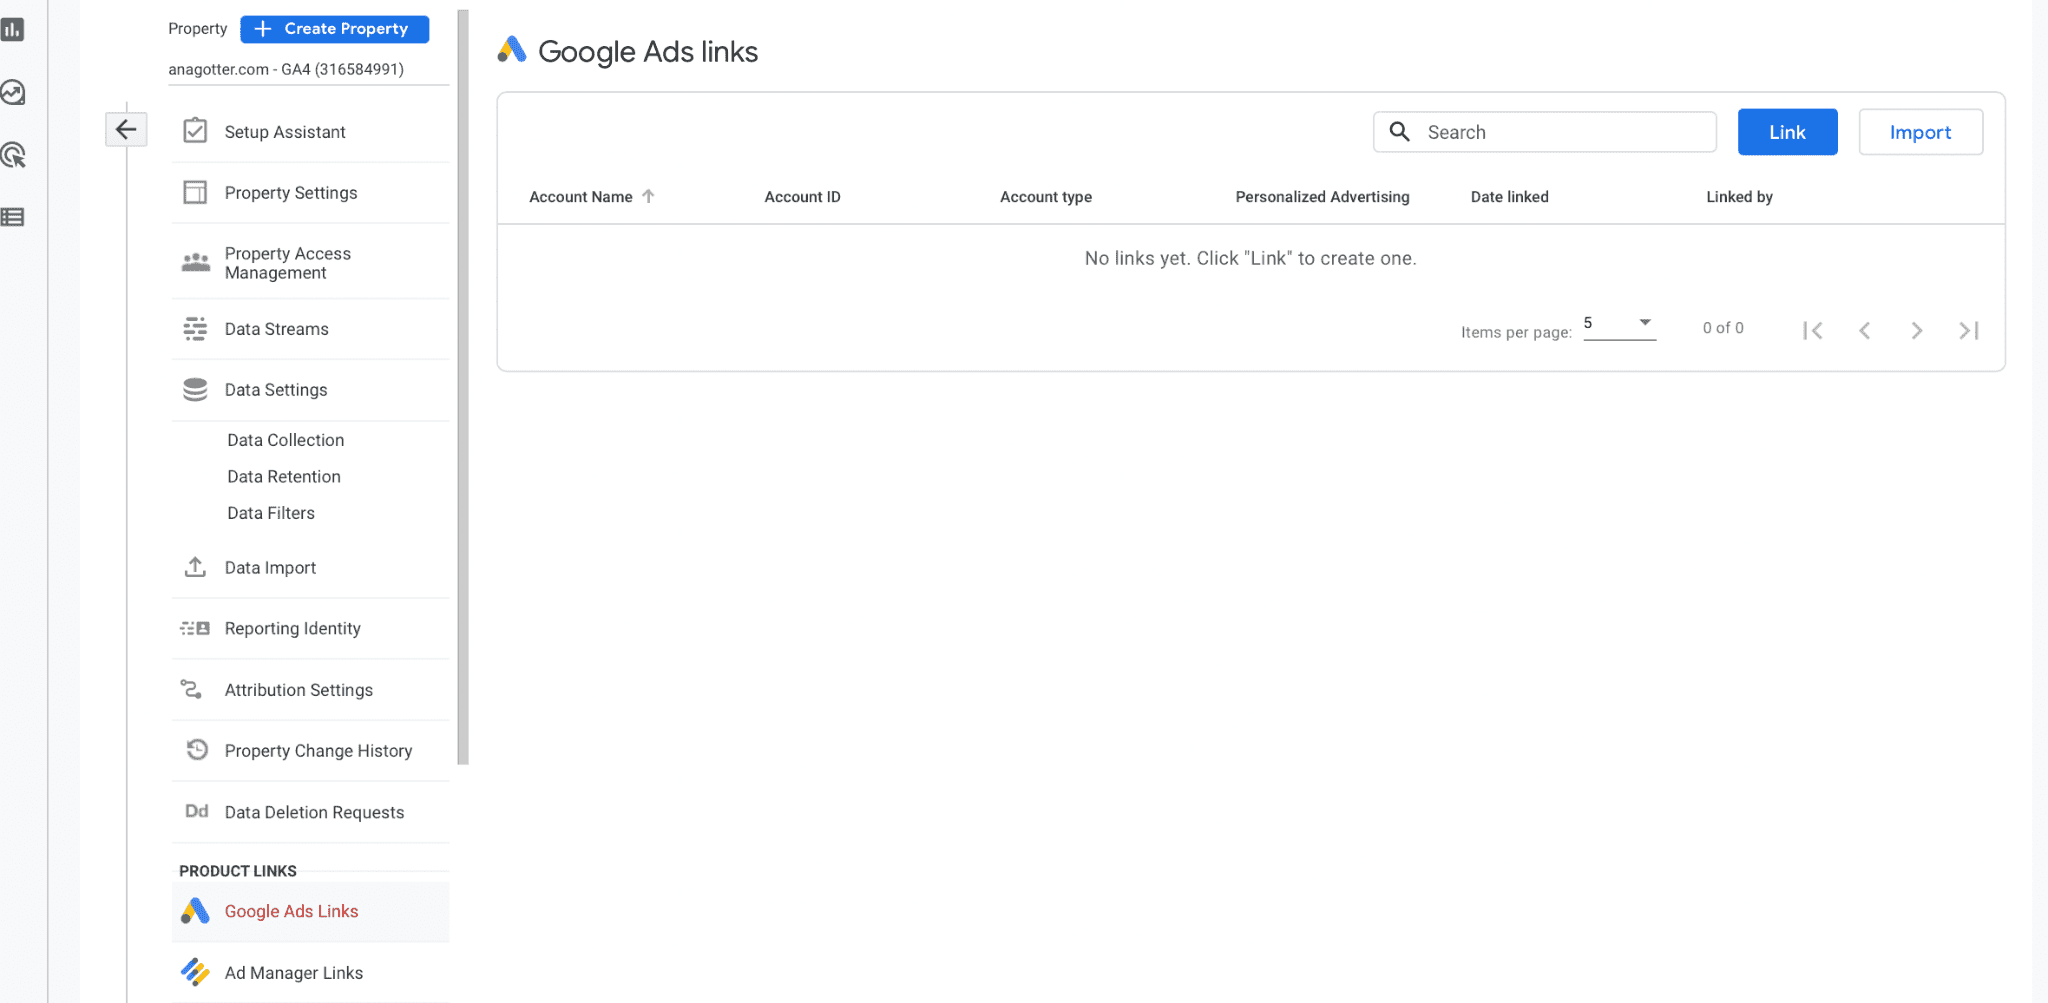This screenshot has height=1003, width=2048.
Task: Click the property column scrollbar
Action: point(463,387)
